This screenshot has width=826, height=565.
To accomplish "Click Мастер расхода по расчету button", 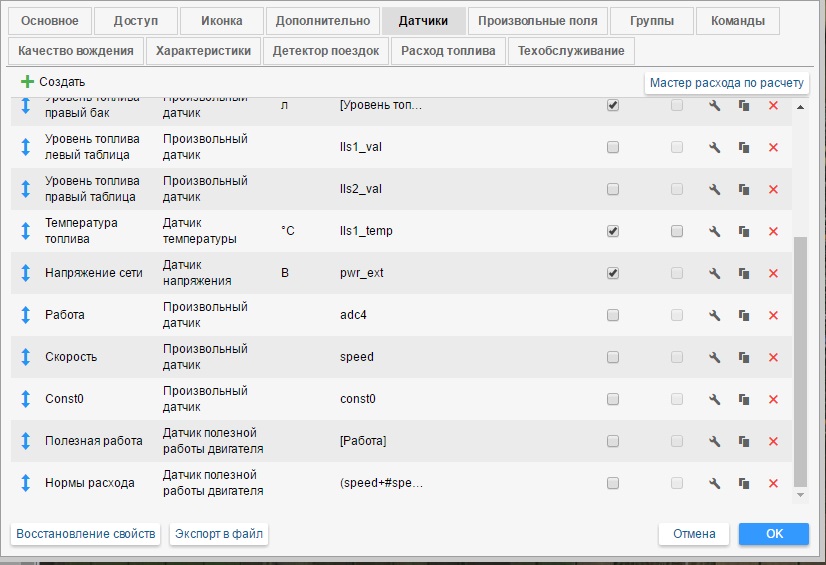I will [x=726, y=83].
